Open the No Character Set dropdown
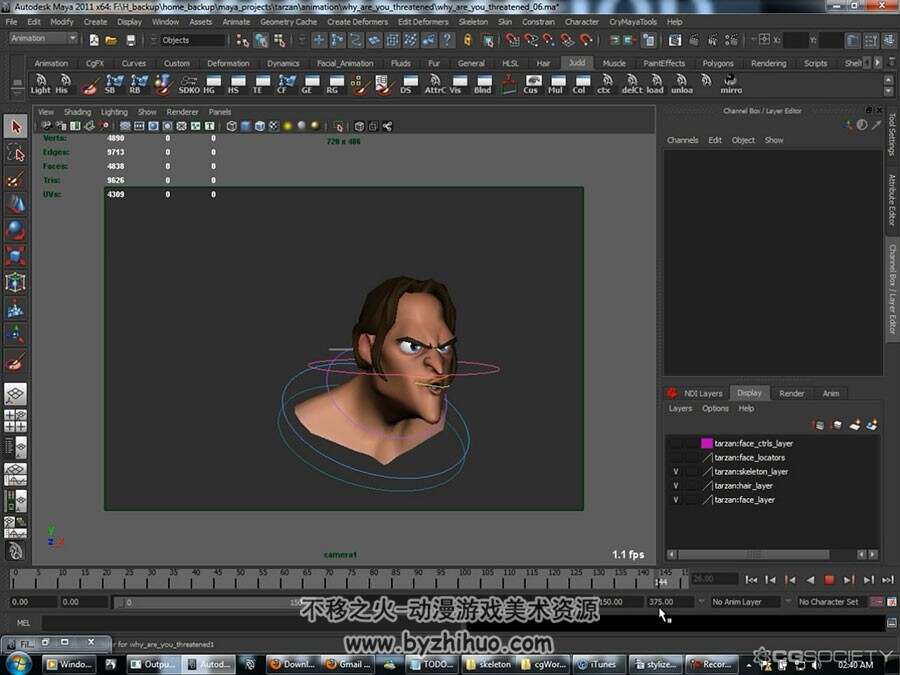This screenshot has height=675, width=900. 832,602
